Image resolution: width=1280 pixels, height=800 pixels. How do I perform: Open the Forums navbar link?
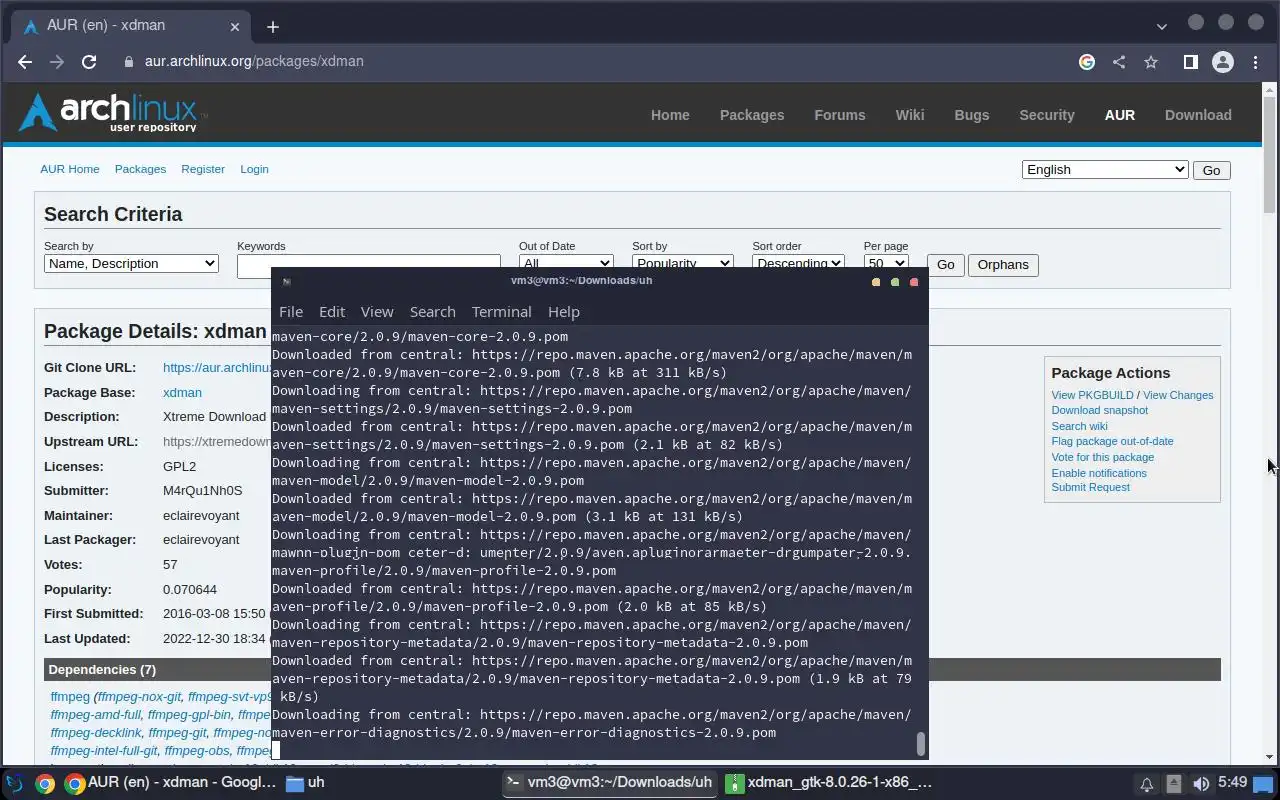click(x=840, y=115)
